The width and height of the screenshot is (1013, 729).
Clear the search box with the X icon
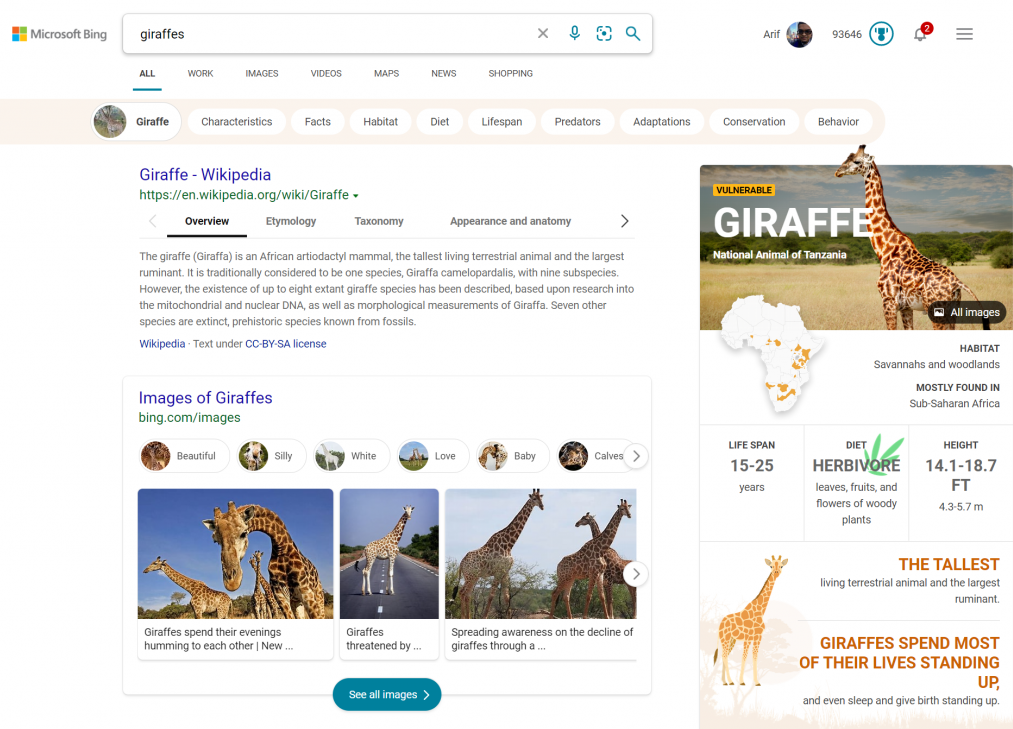[543, 34]
